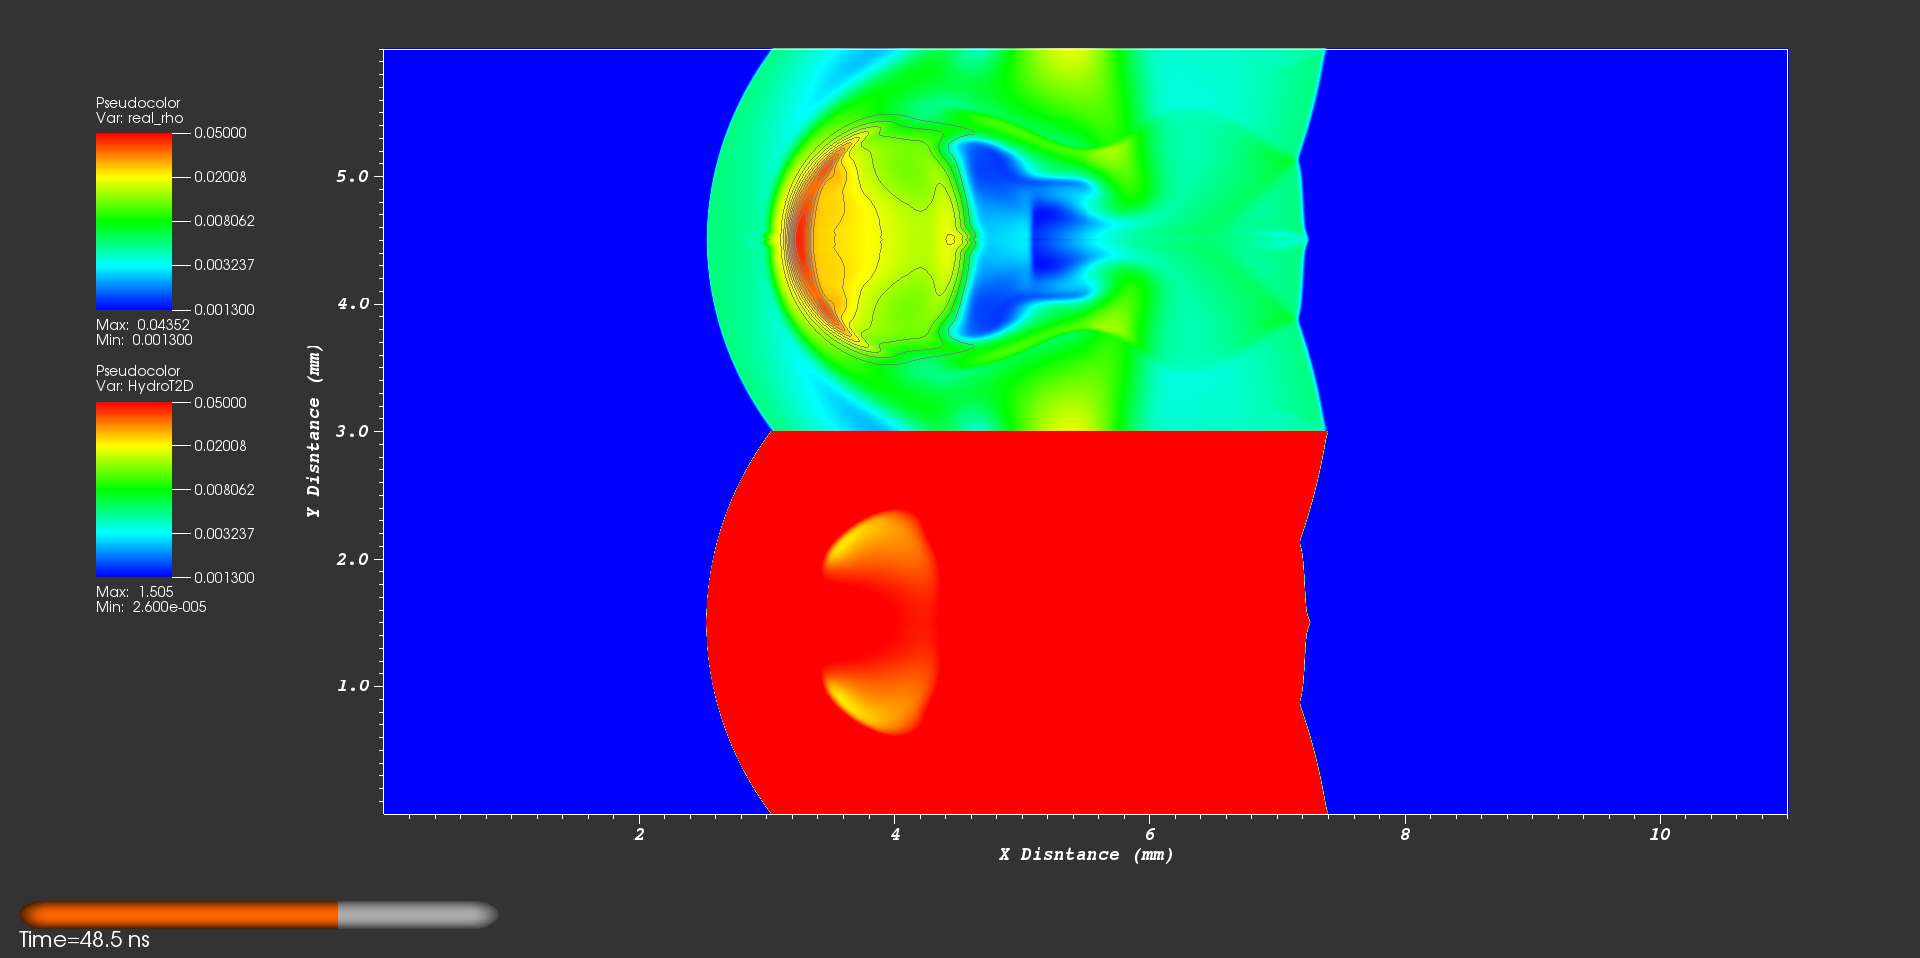Click the 0.003237 tick in HydroT2D legend
The image size is (1920, 958).
coord(224,534)
